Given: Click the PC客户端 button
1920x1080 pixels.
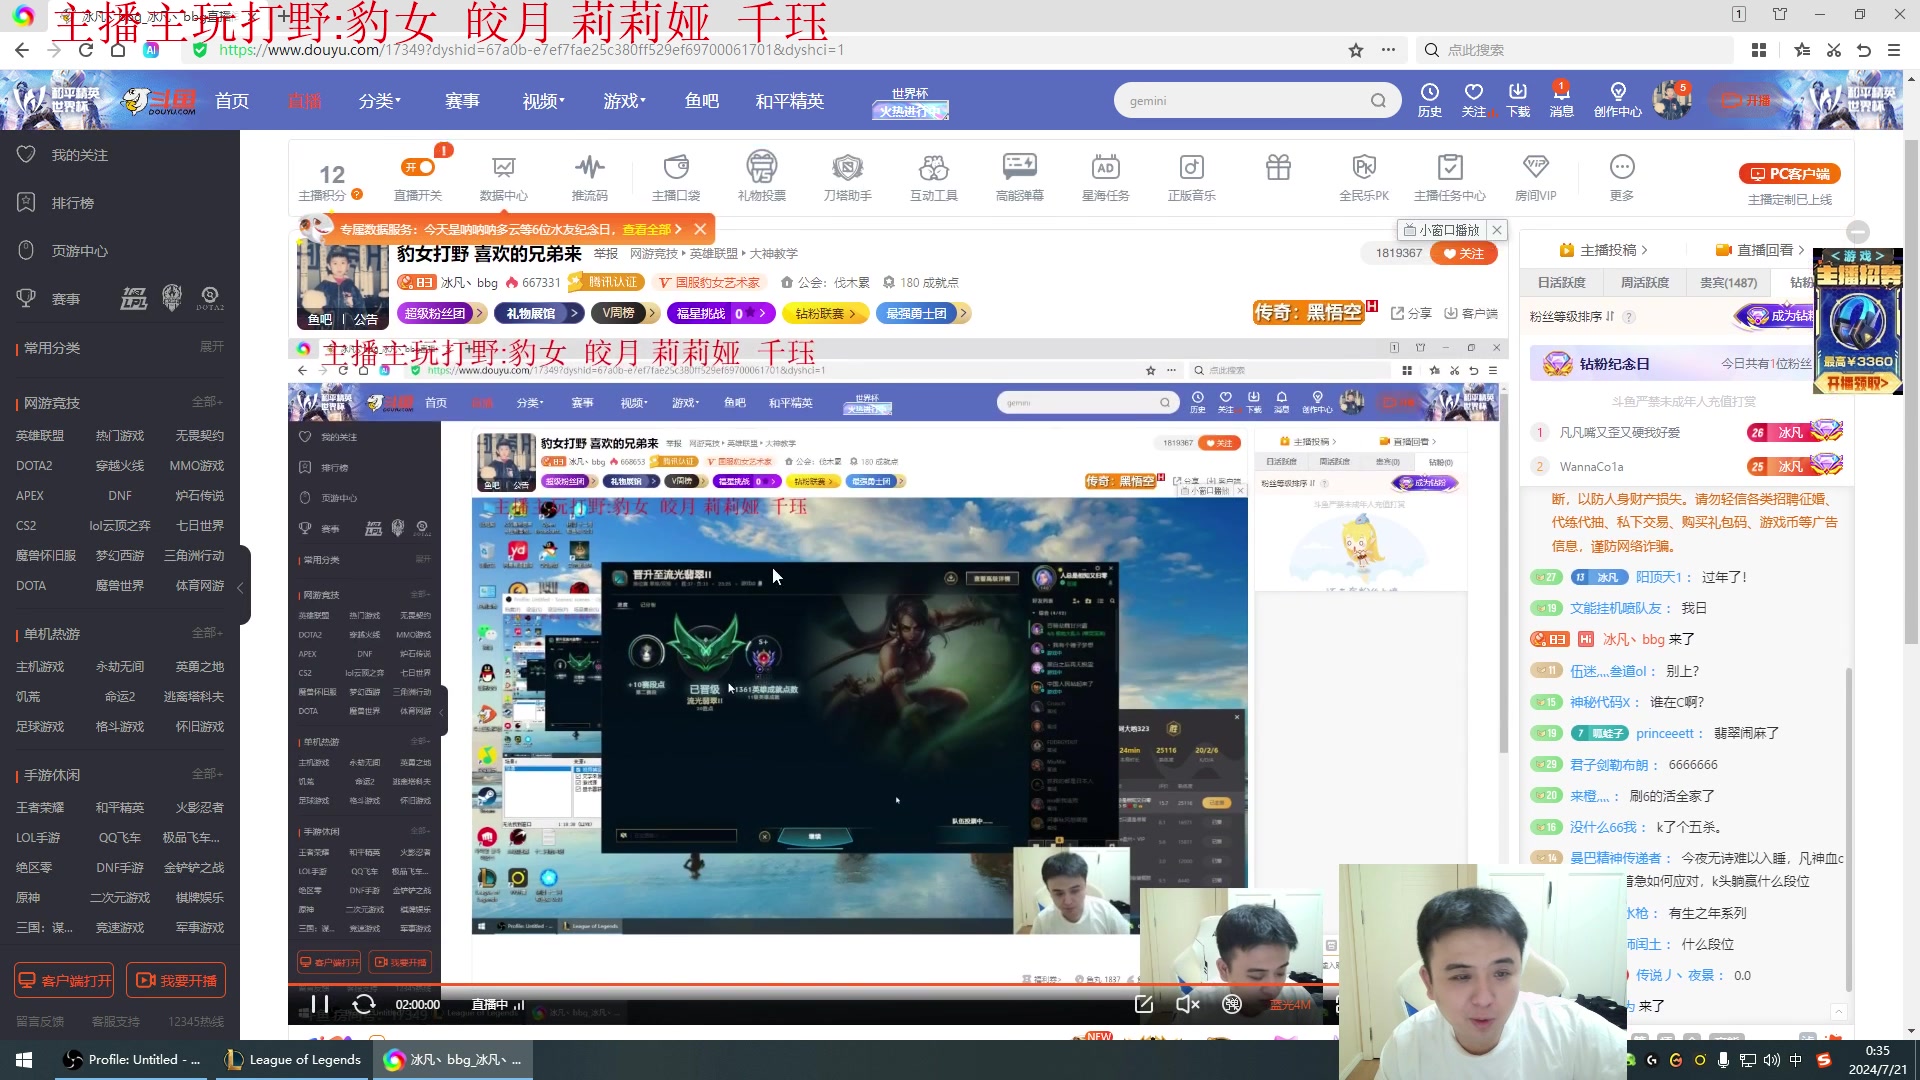Looking at the screenshot, I should click(1790, 174).
